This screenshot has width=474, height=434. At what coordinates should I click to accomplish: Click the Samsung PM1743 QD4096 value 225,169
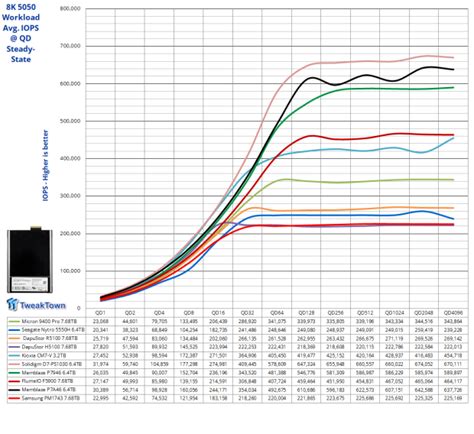click(453, 398)
